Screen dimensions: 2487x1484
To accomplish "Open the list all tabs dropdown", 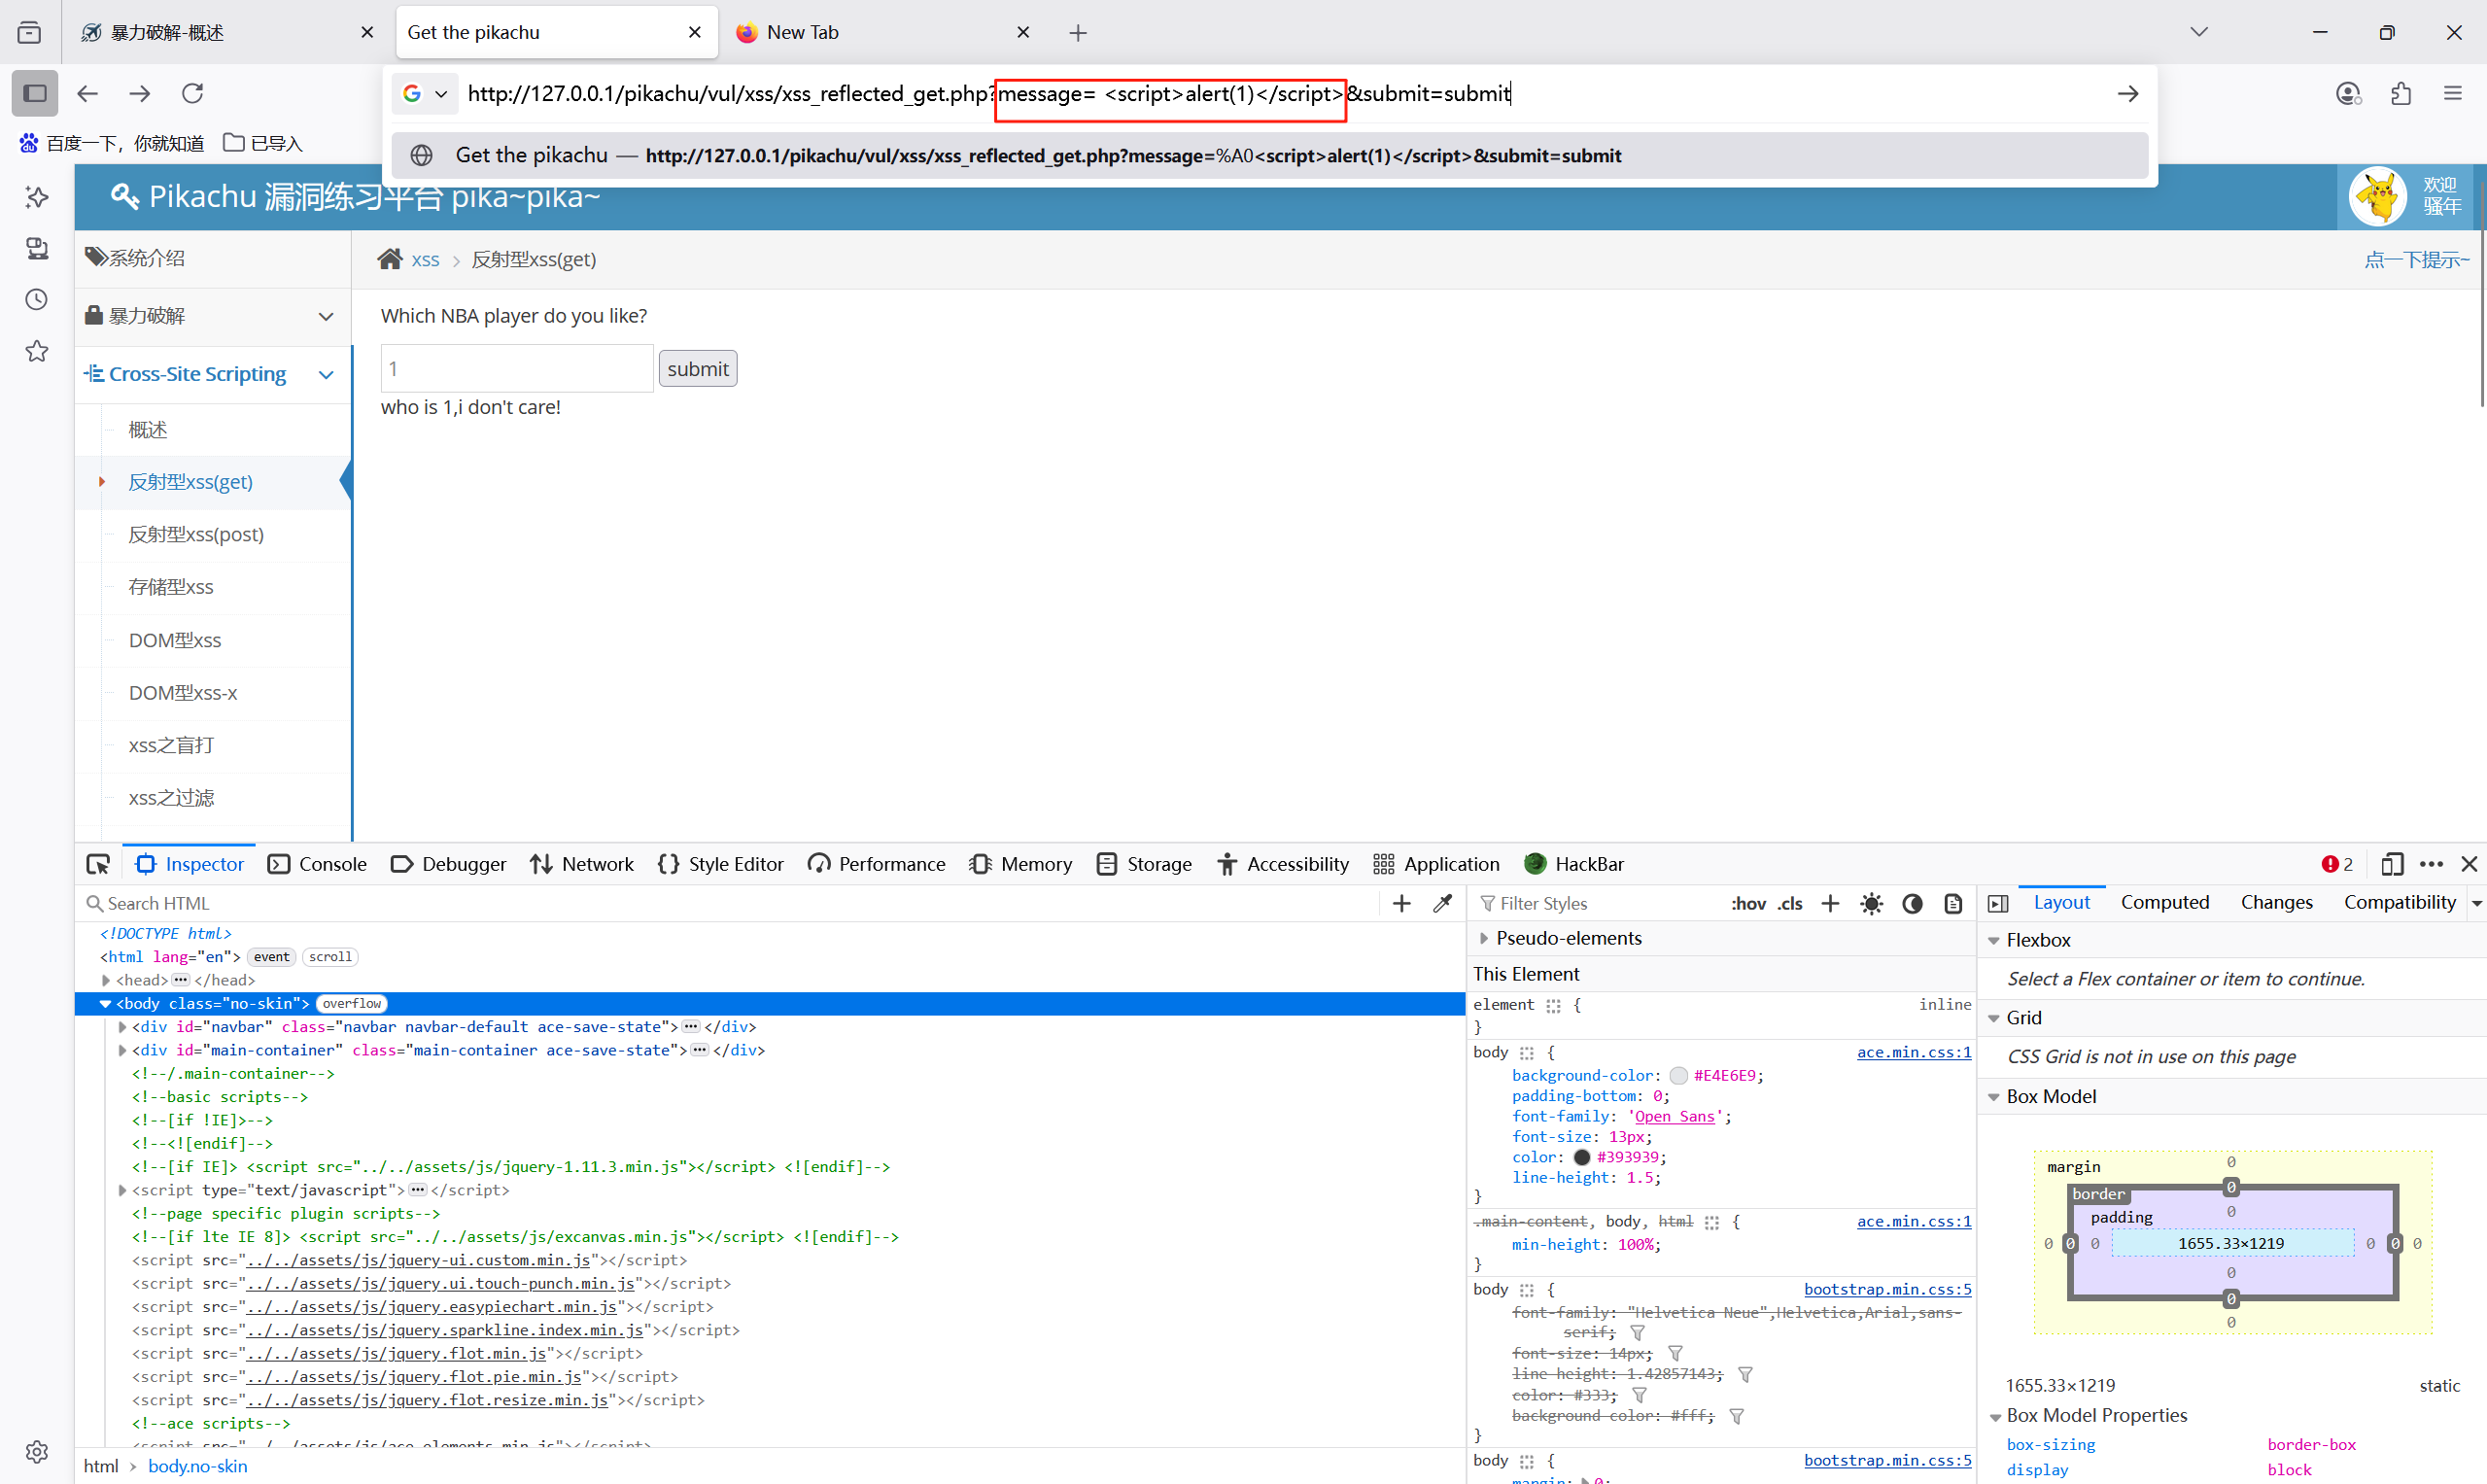I will (2199, 32).
